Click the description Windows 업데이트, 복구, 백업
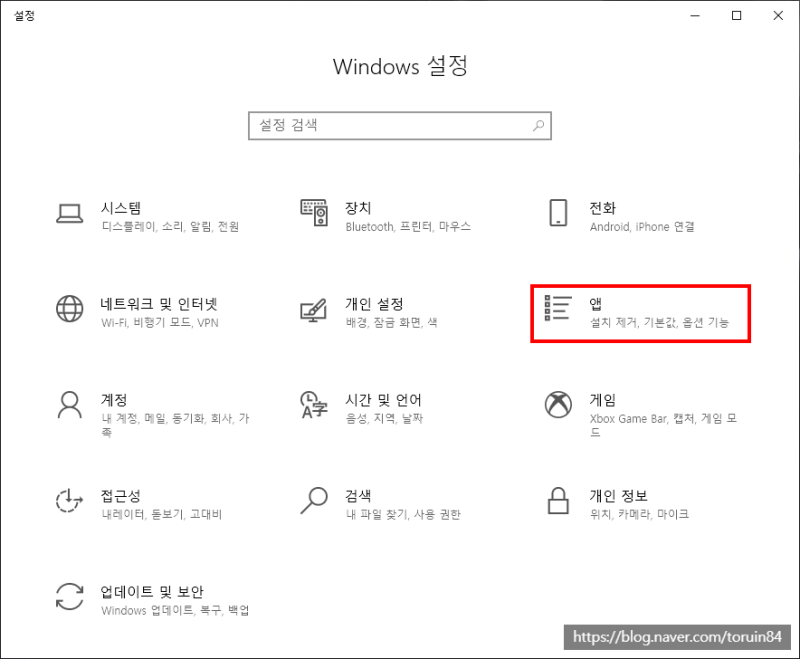 tap(176, 610)
